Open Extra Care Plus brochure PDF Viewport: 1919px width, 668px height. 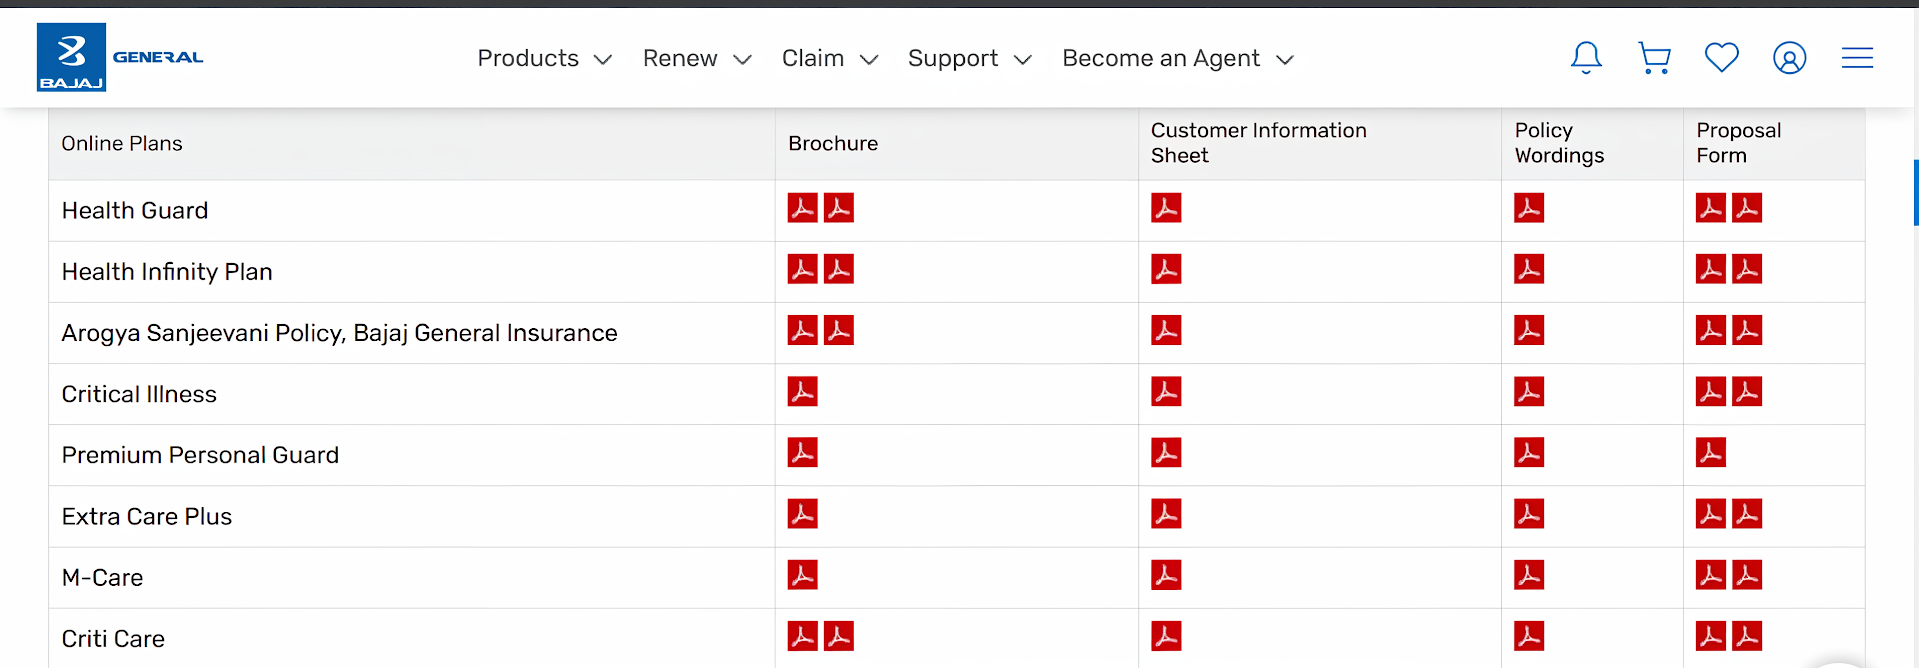click(x=802, y=514)
